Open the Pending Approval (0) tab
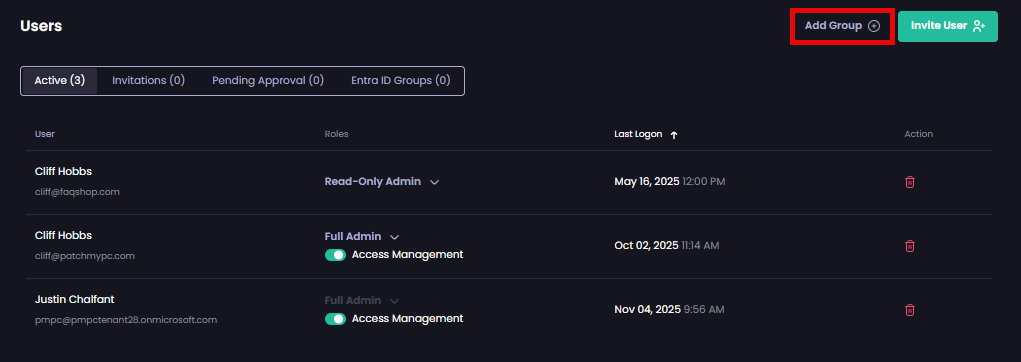 click(x=268, y=81)
